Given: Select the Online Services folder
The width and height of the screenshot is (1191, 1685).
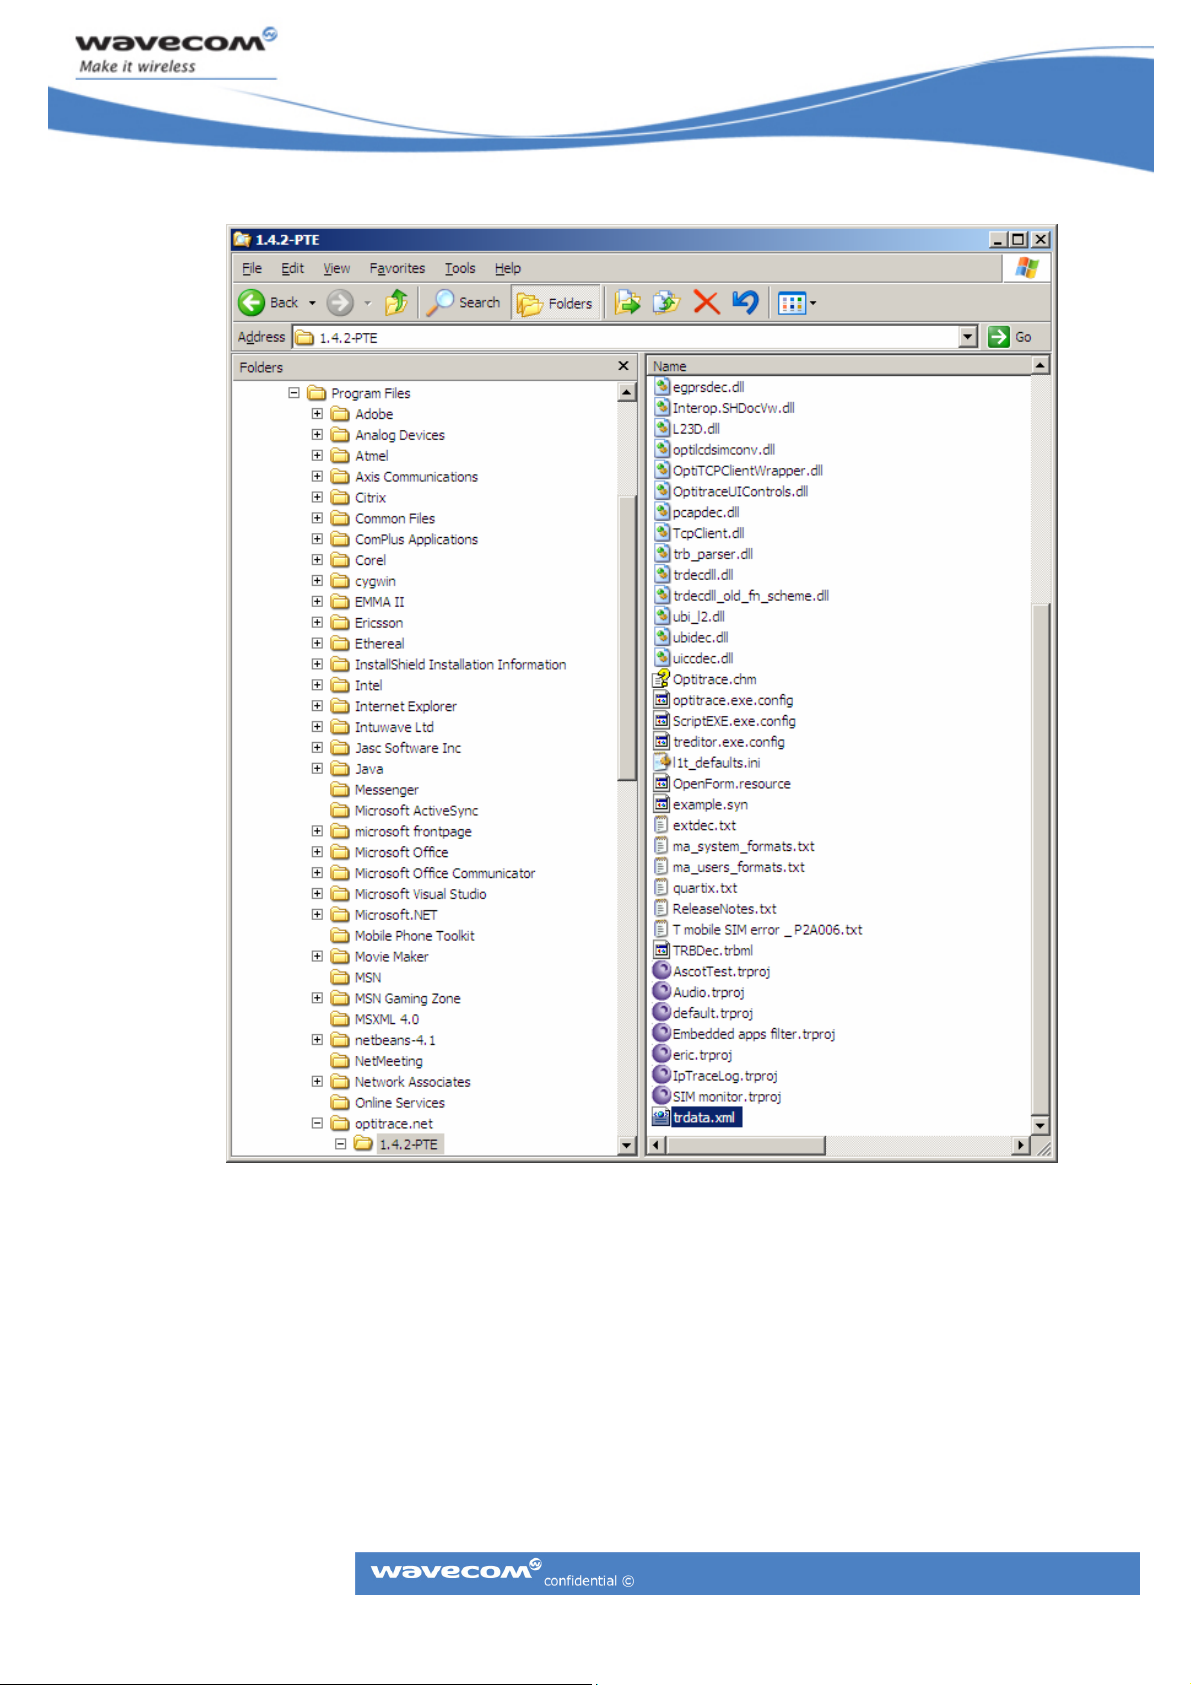Looking at the screenshot, I should coord(399,1103).
